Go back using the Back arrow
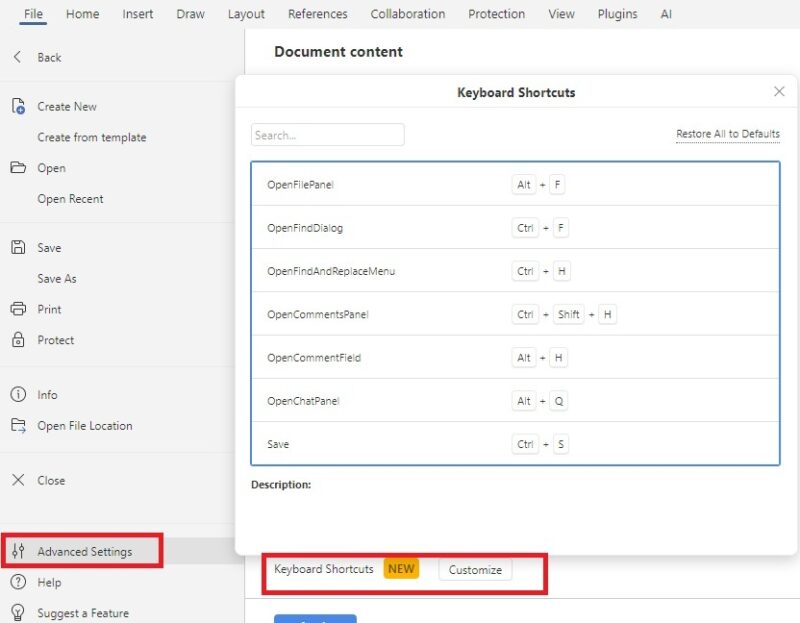Screen dimensions: 800x623 click(18, 58)
